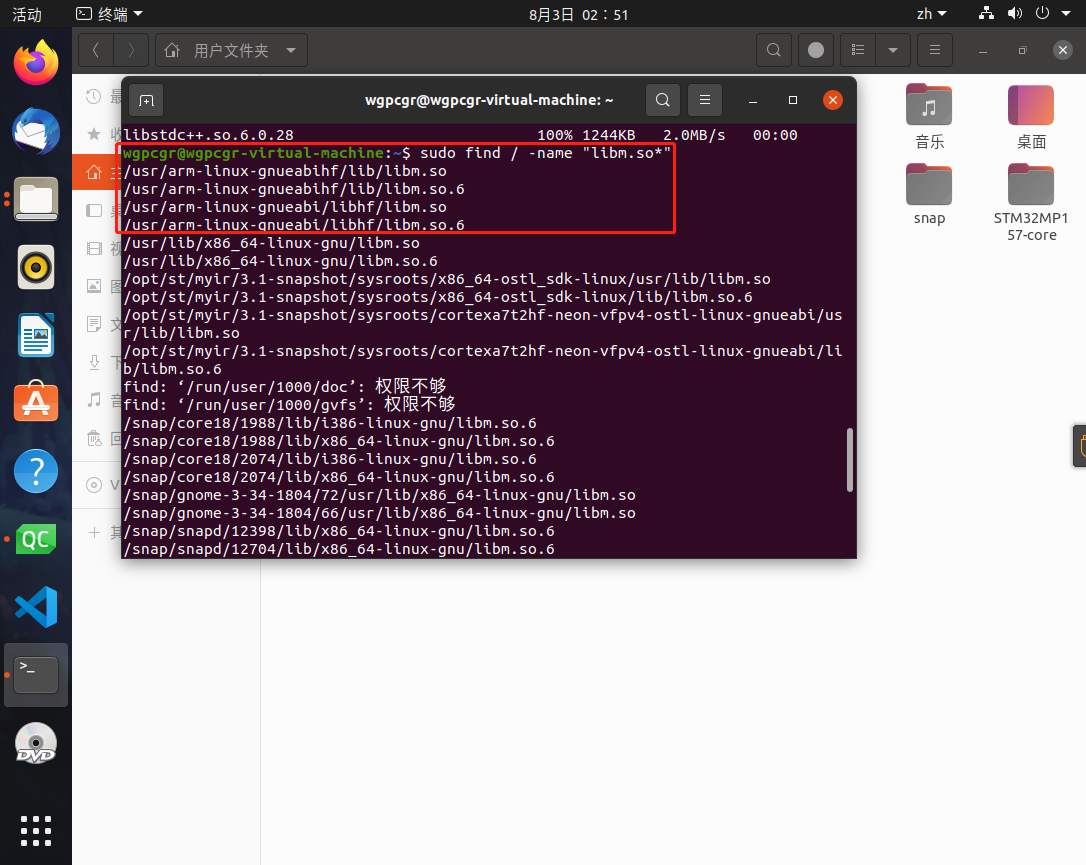Select the Terminal icon in dock
The width and height of the screenshot is (1086, 865).
pyautogui.click(x=36, y=674)
